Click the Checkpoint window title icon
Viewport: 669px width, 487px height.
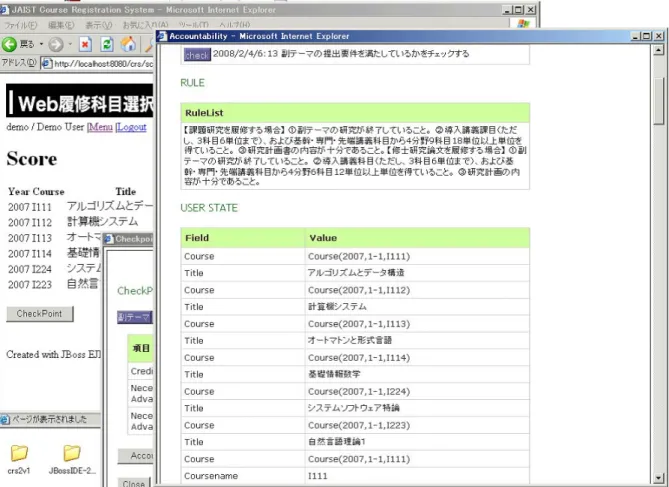(109, 239)
